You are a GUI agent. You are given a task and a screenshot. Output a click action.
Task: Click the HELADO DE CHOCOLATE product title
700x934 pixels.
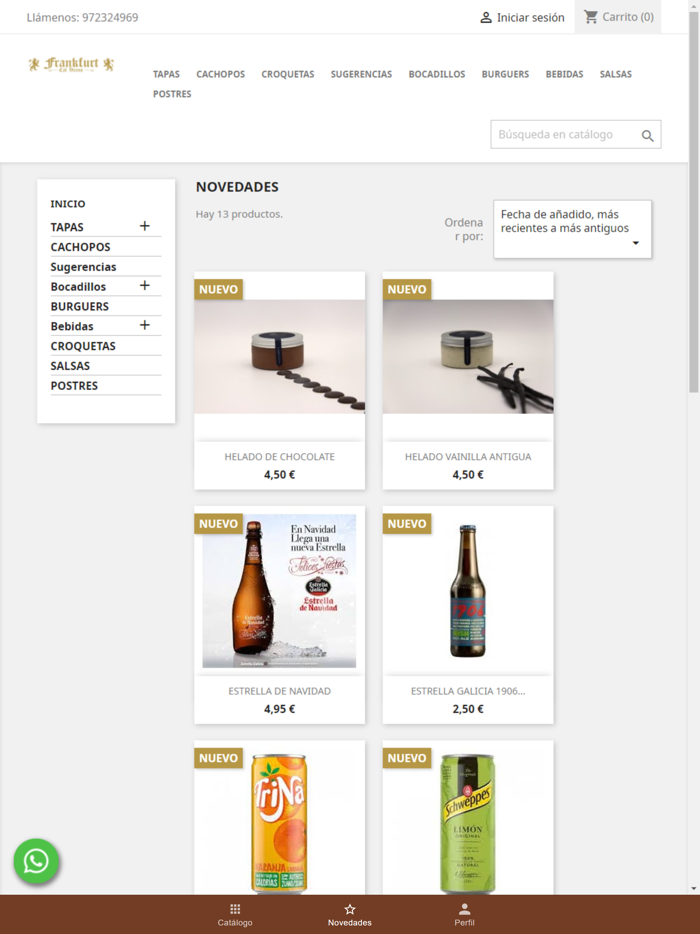click(x=279, y=457)
